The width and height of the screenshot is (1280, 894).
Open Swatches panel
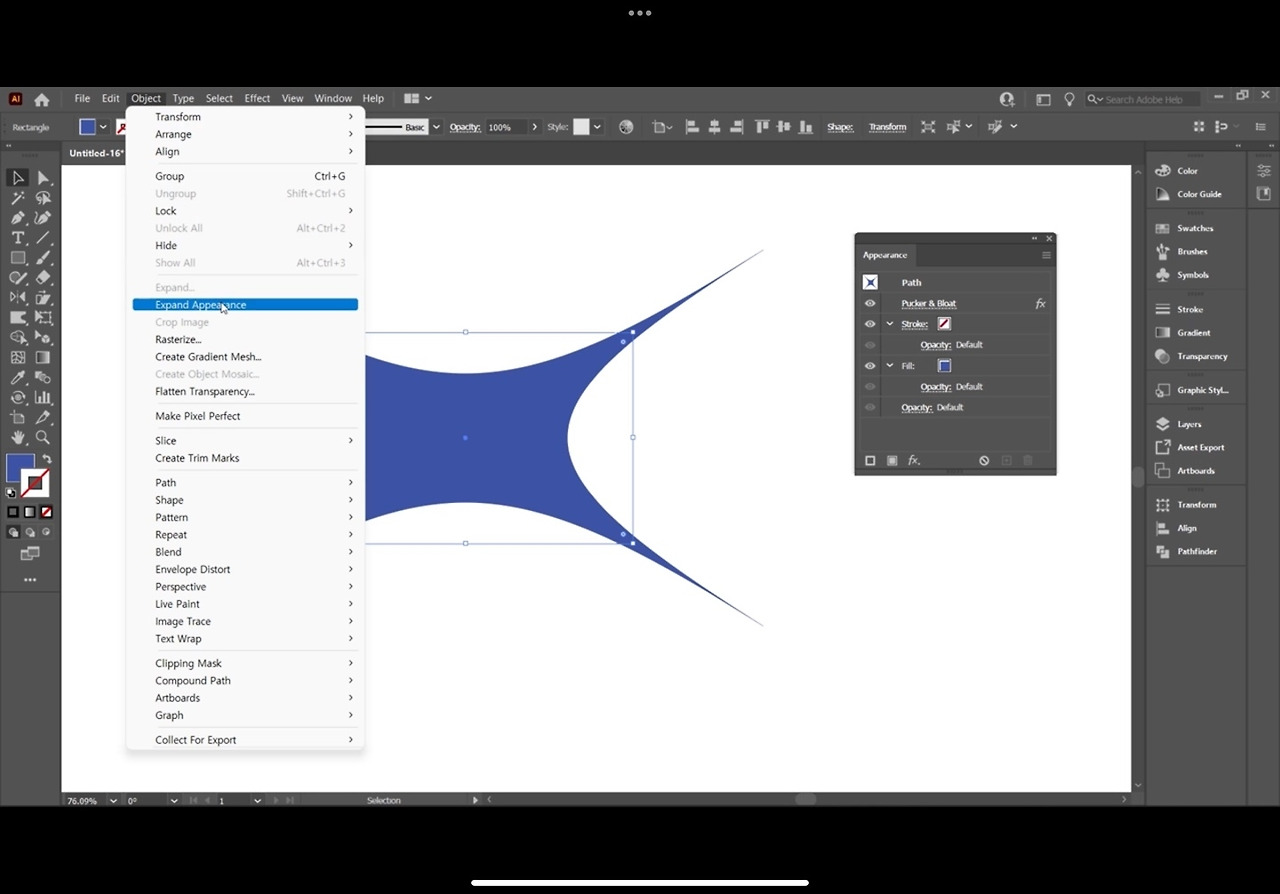point(1195,229)
